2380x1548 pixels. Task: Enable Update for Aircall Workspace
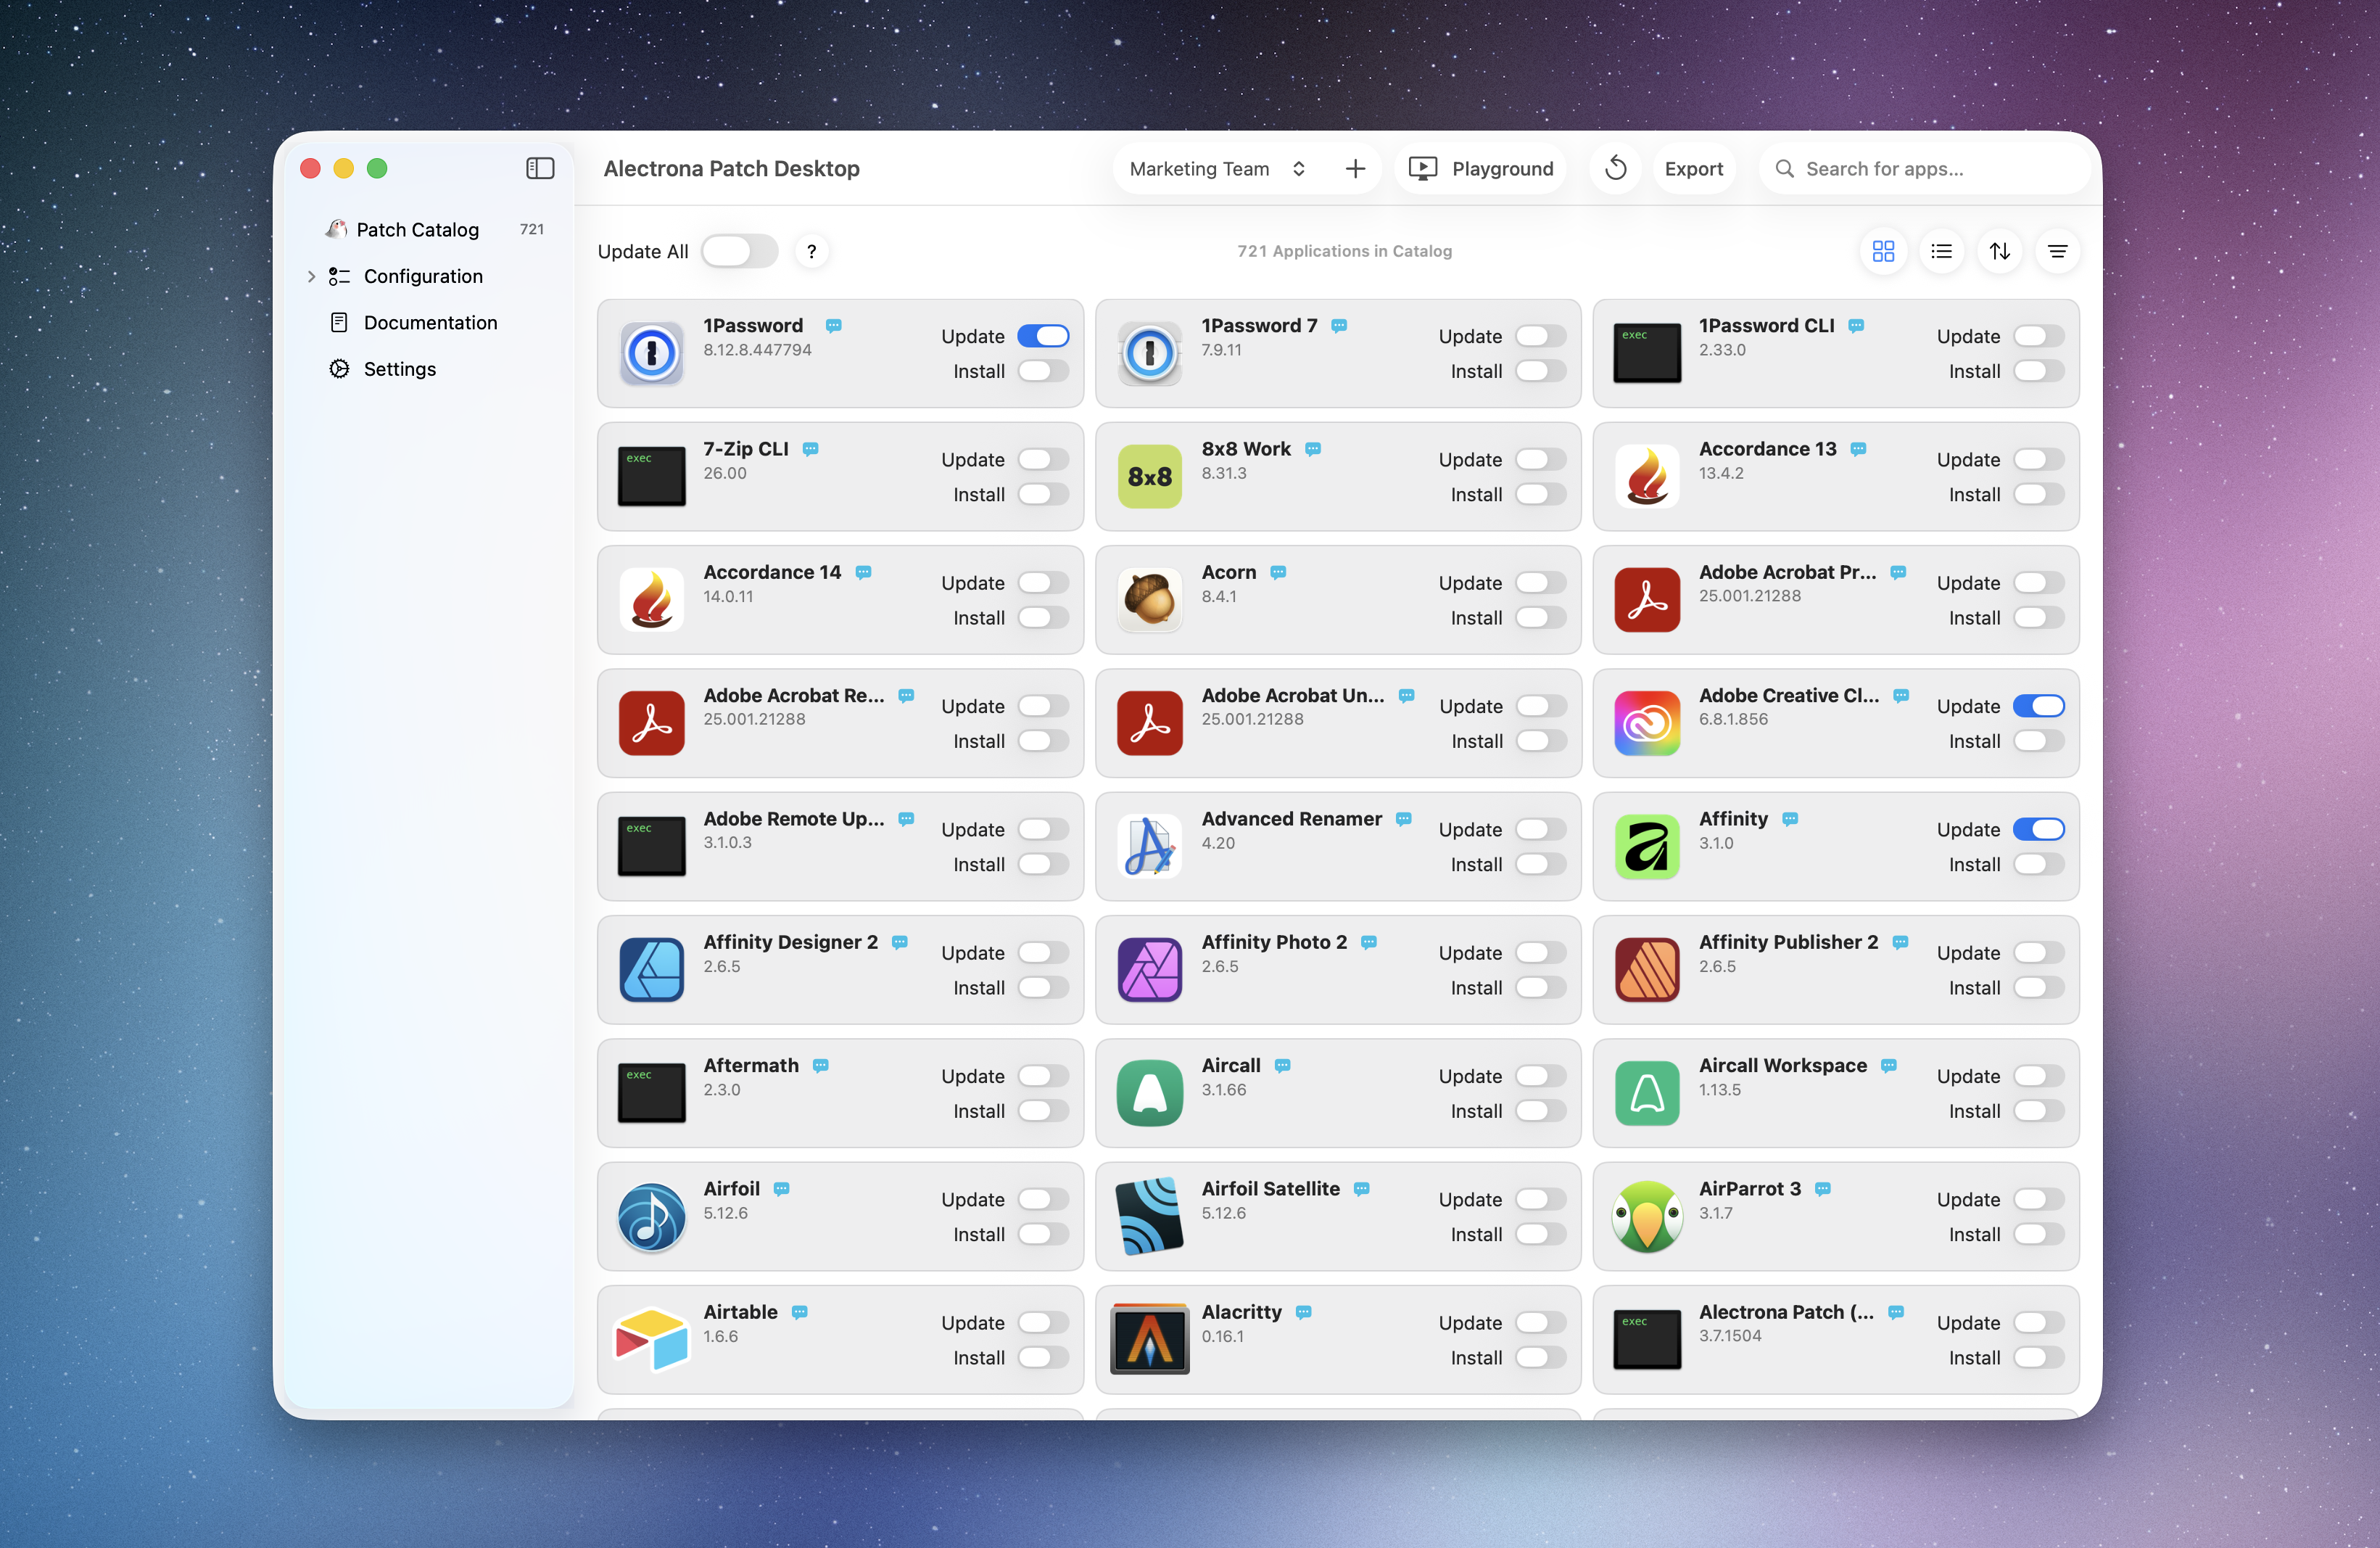pos(2038,1076)
